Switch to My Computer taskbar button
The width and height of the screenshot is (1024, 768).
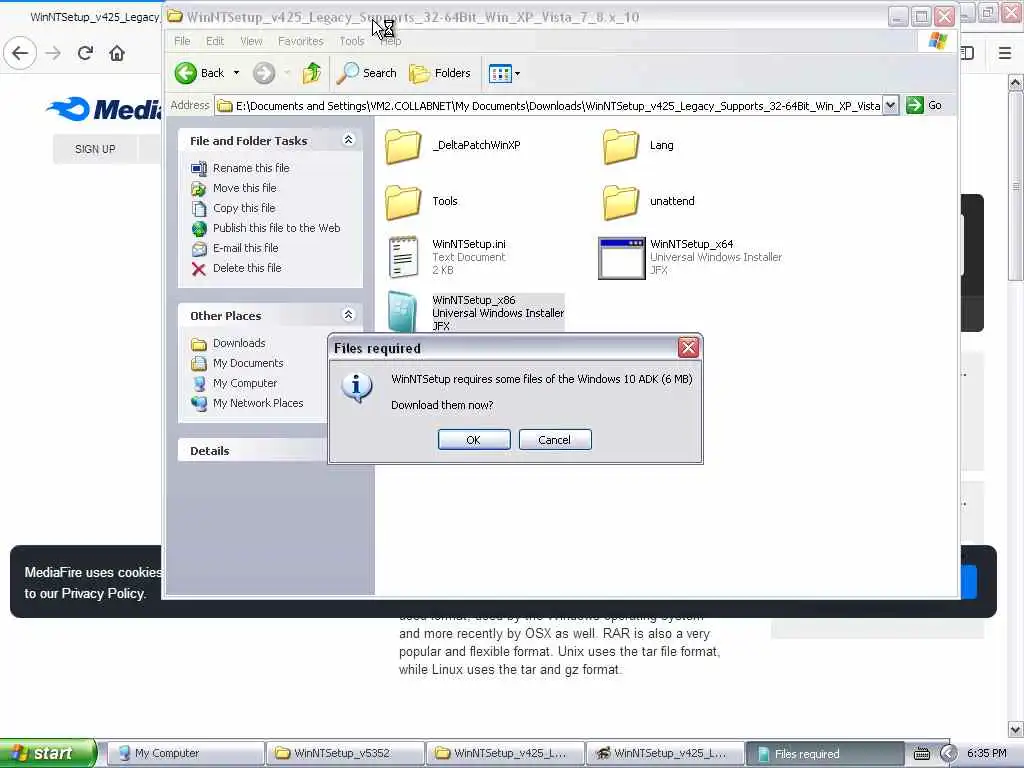(x=185, y=753)
